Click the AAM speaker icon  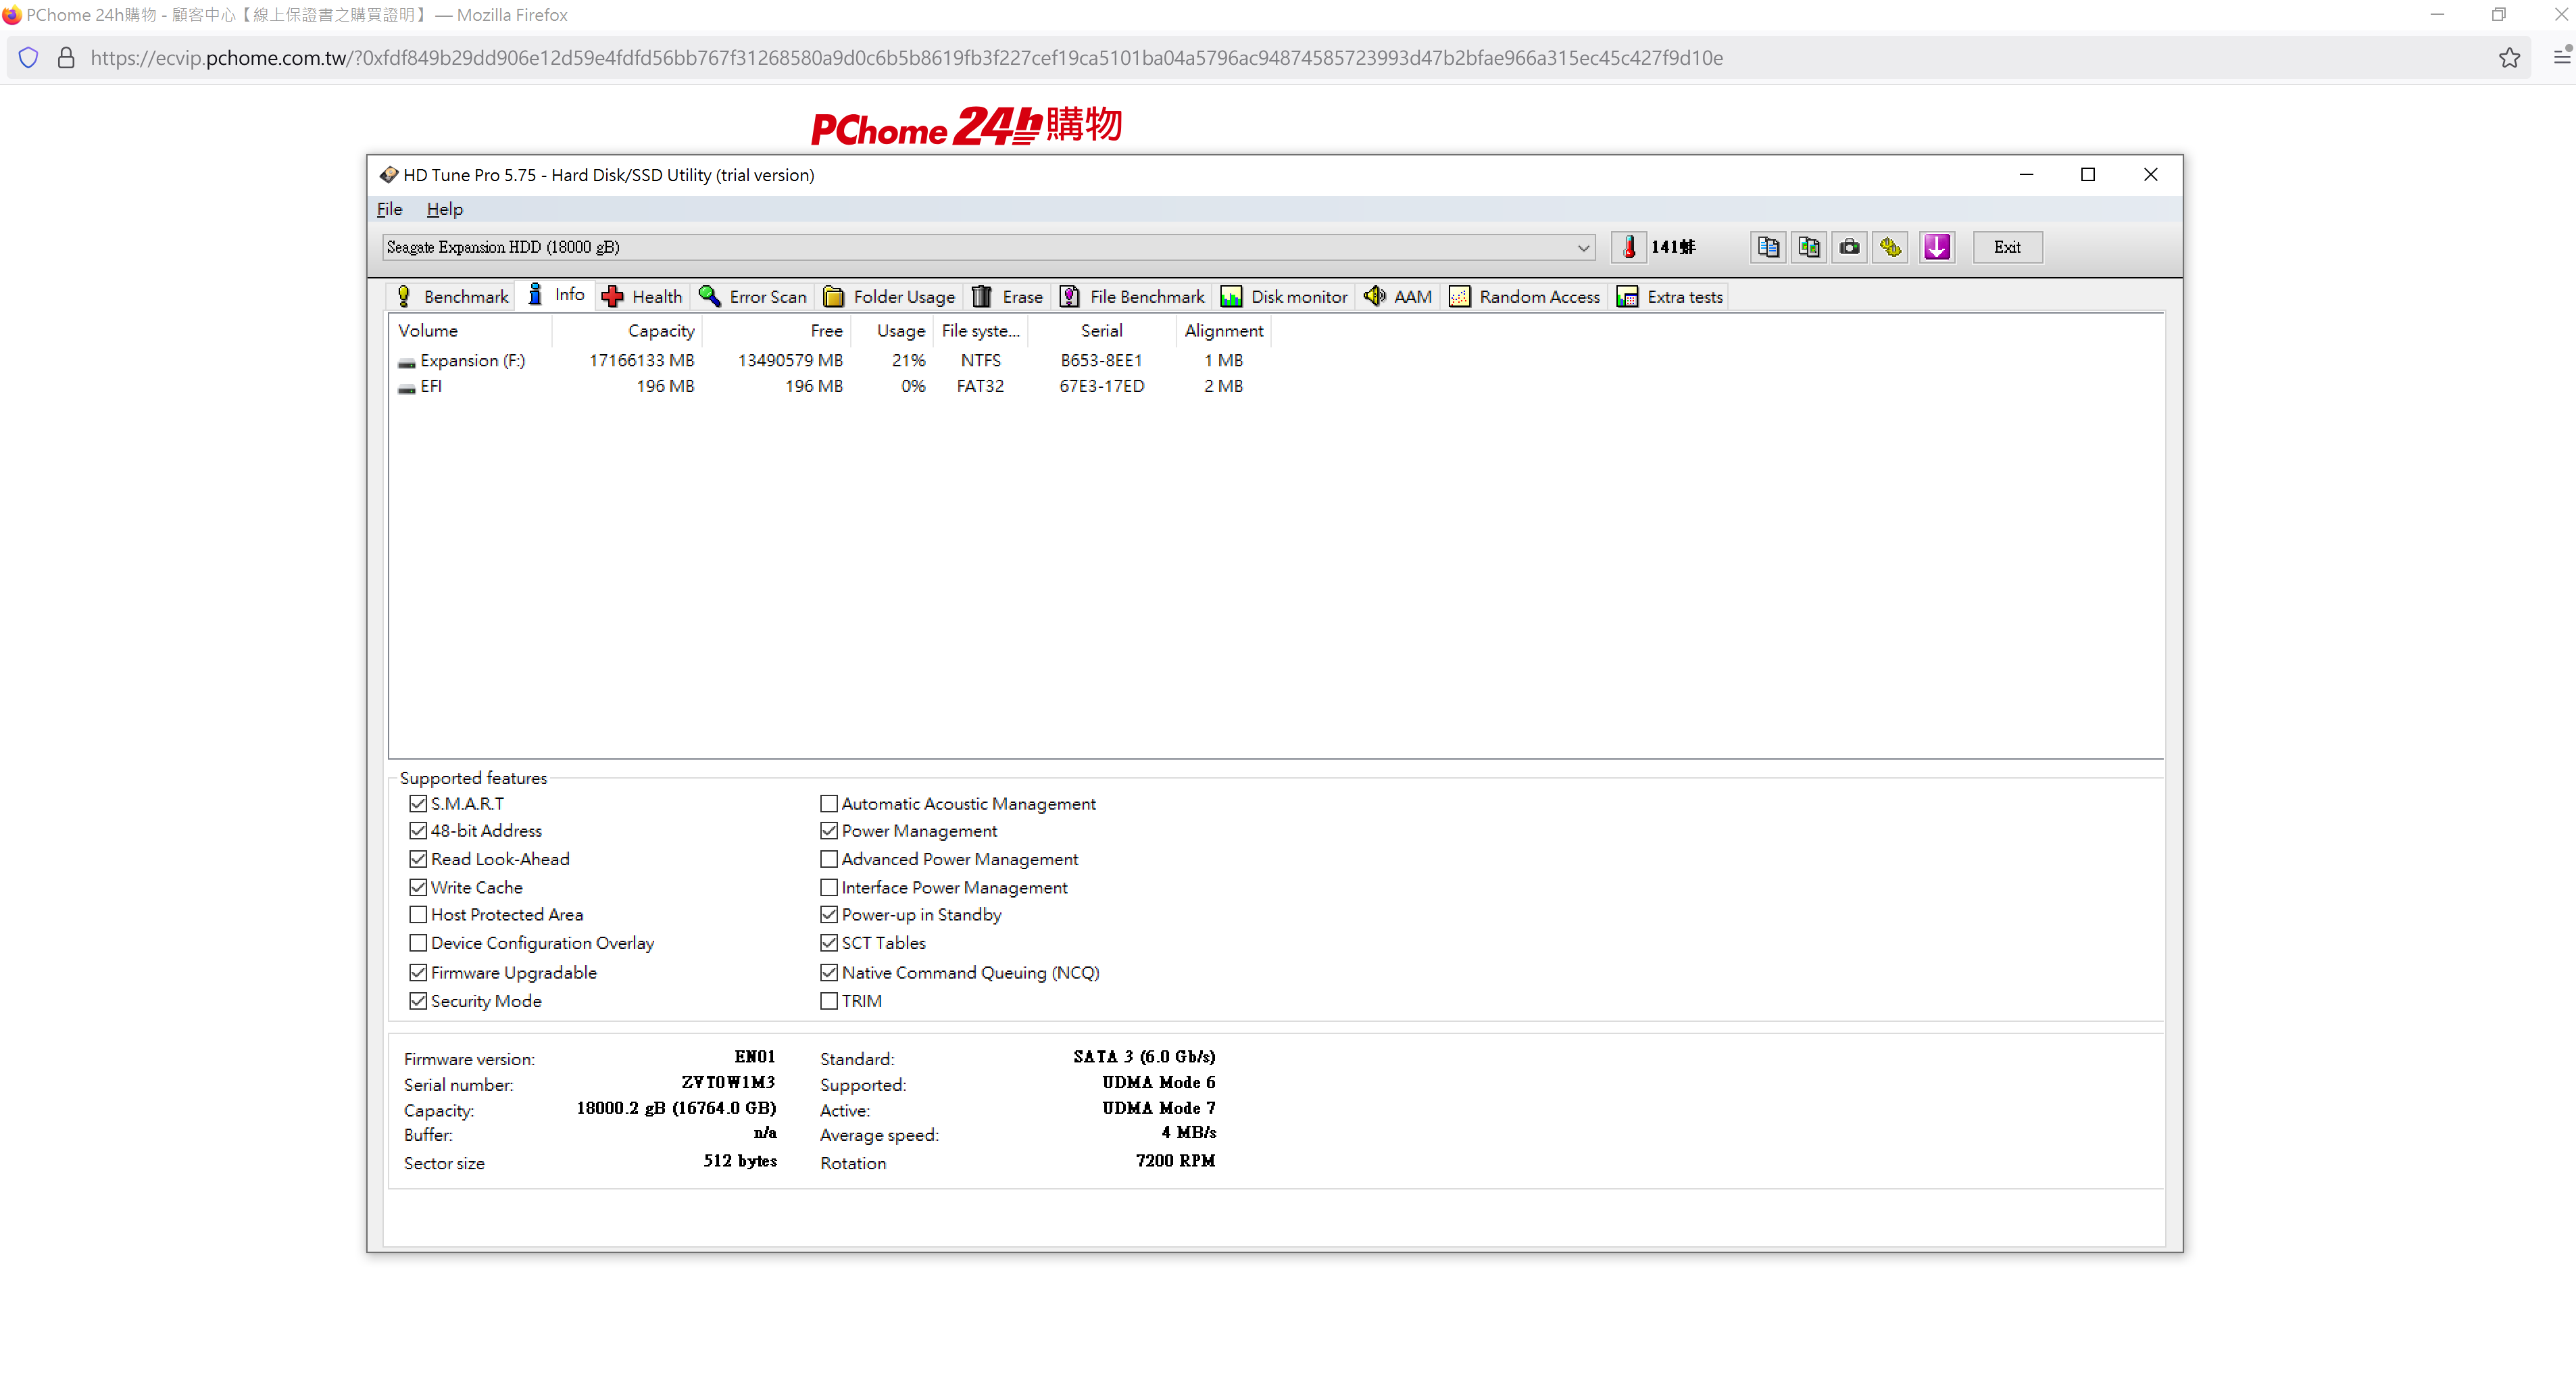point(1375,296)
